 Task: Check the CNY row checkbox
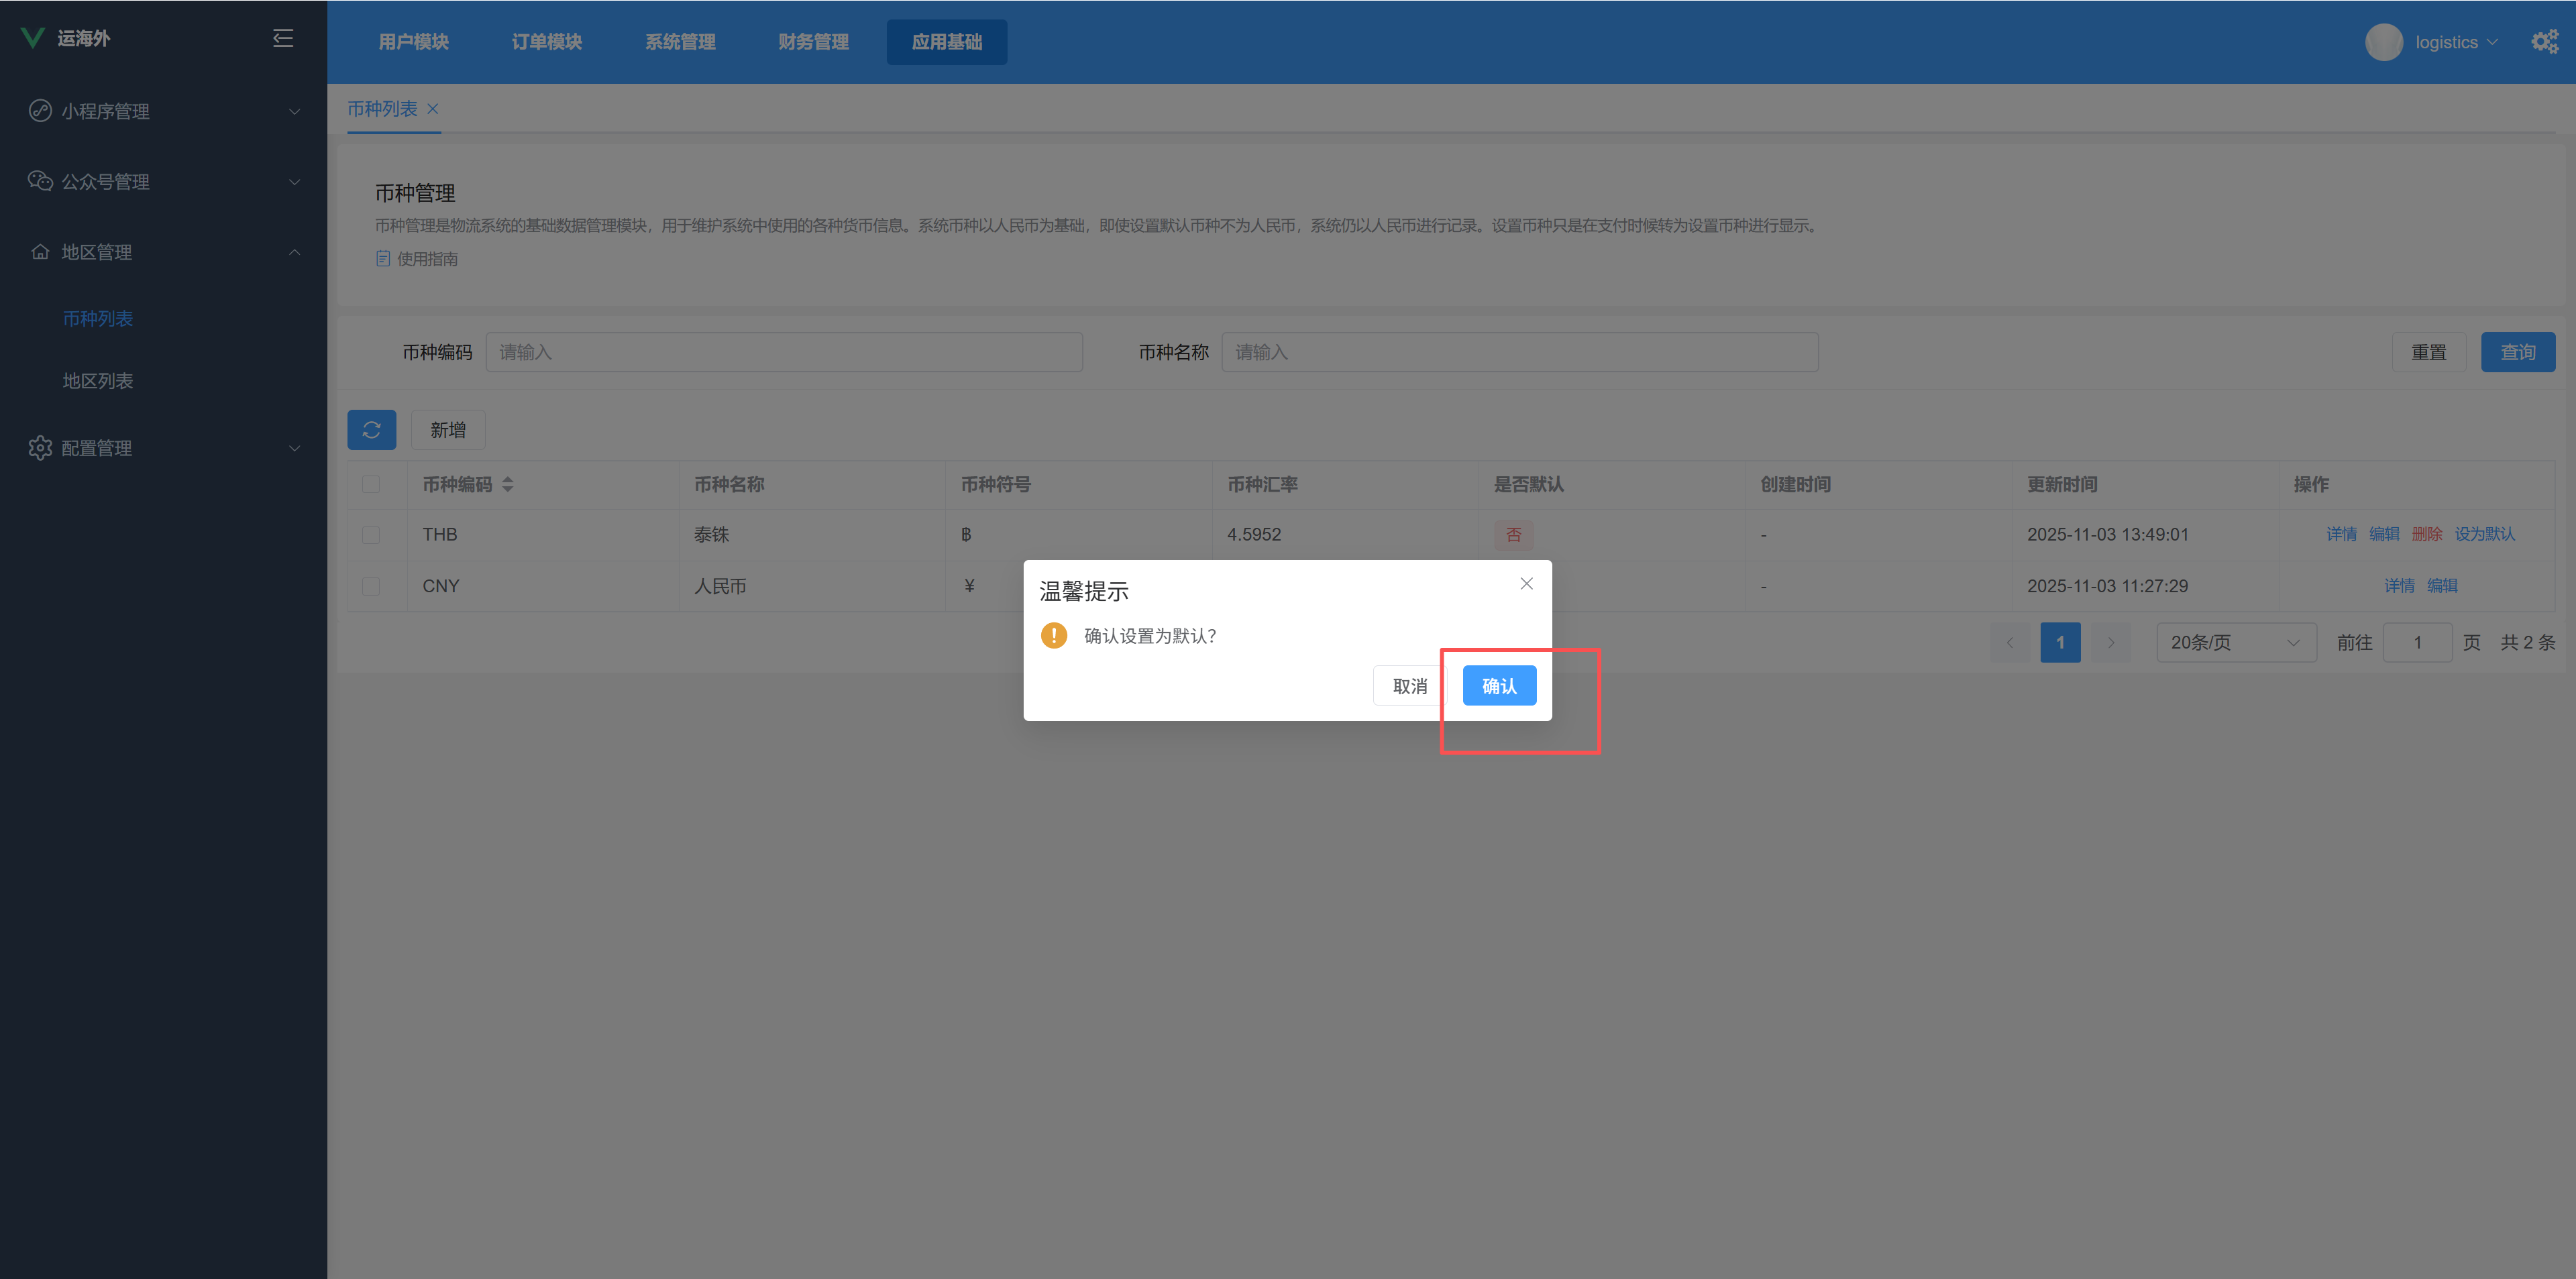(x=371, y=587)
